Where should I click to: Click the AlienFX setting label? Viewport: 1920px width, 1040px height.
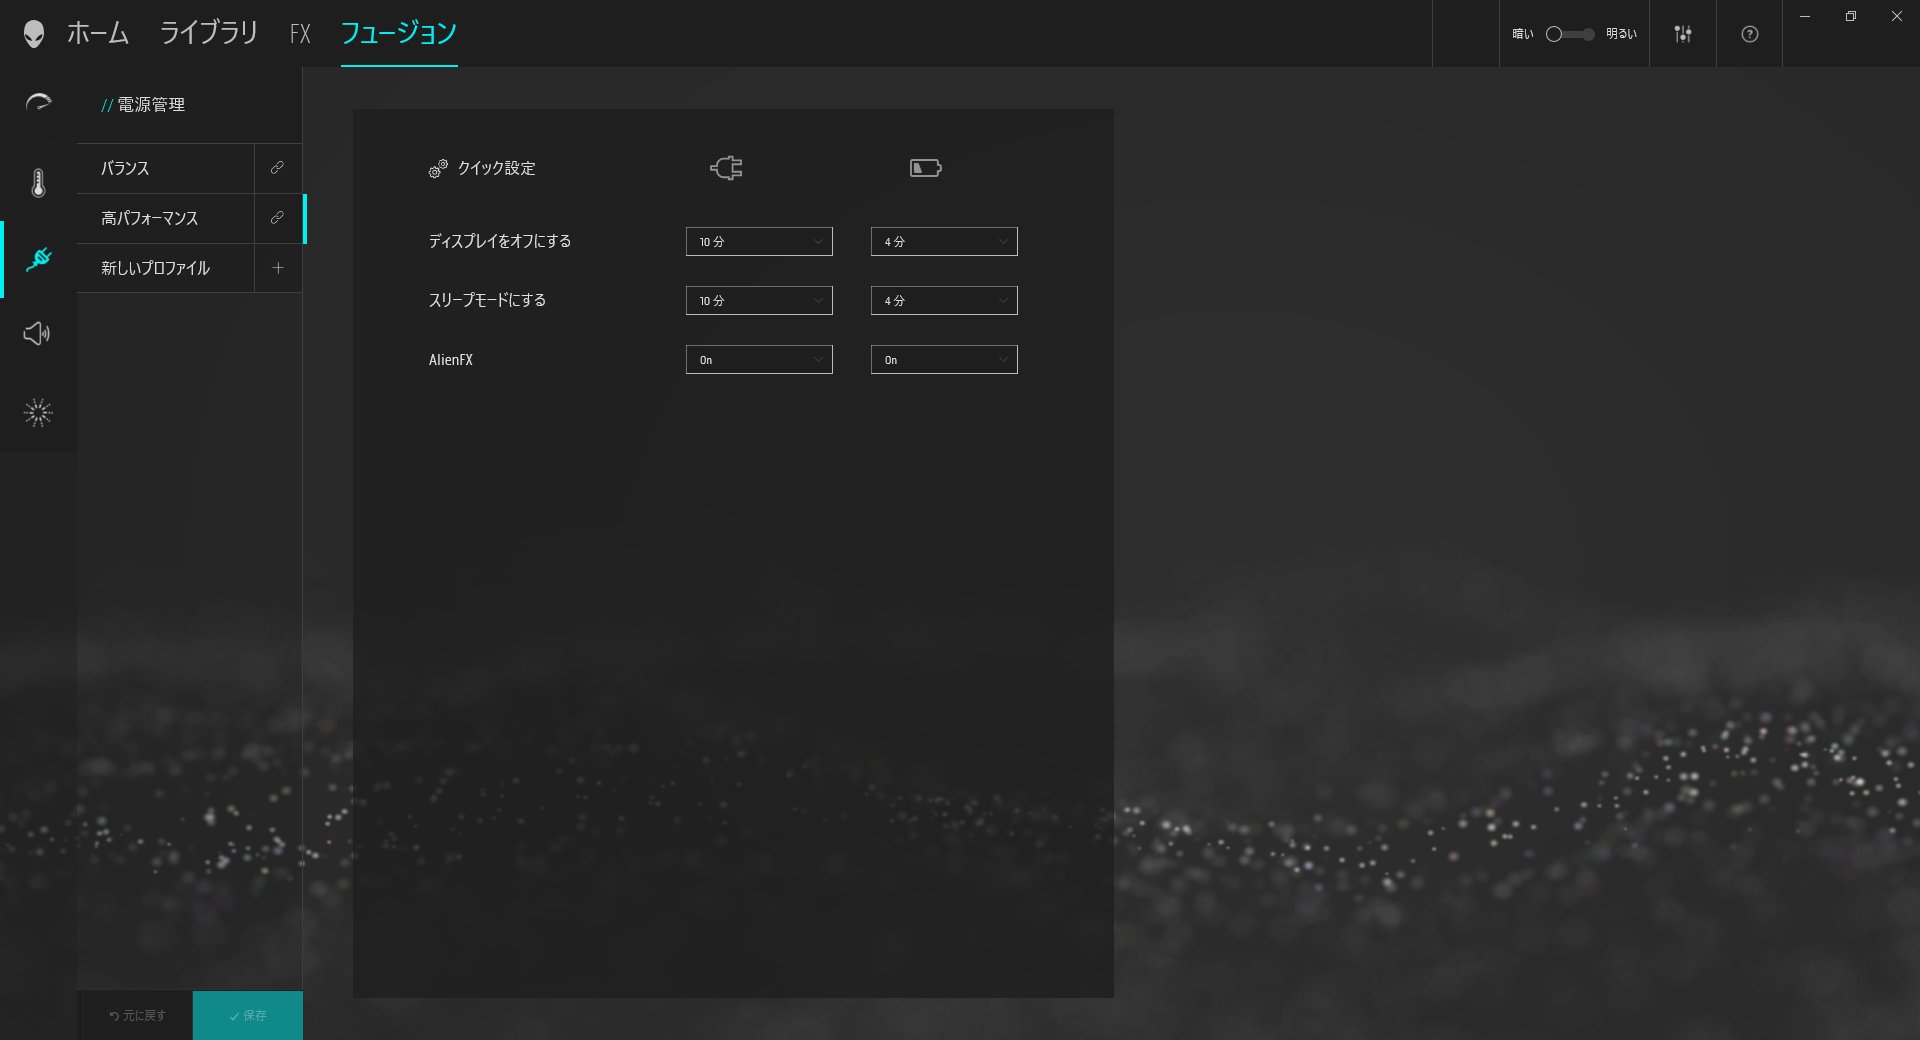point(451,360)
